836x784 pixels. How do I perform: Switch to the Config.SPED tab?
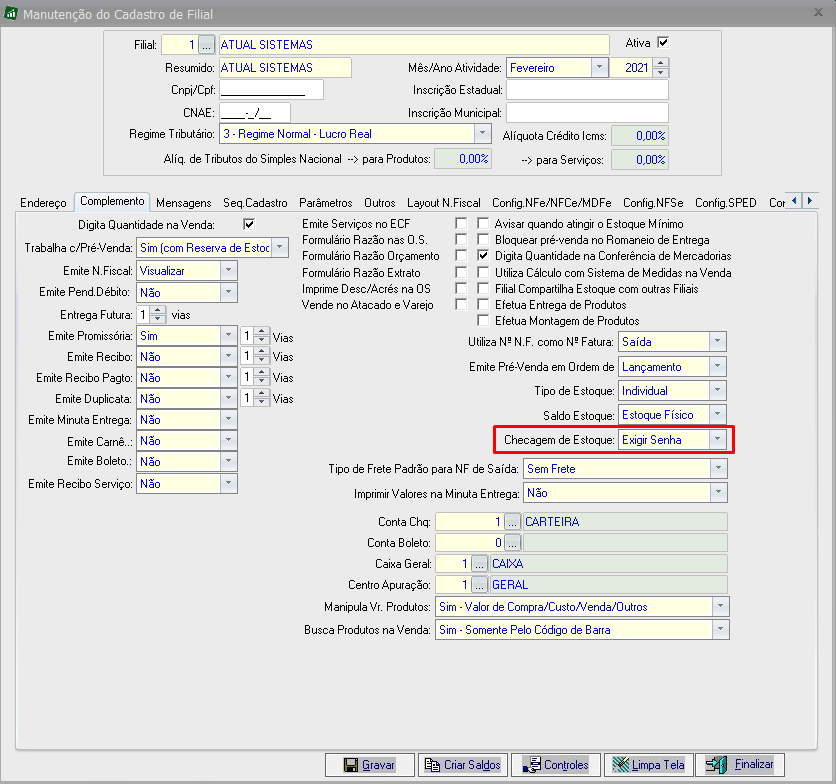tap(726, 203)
